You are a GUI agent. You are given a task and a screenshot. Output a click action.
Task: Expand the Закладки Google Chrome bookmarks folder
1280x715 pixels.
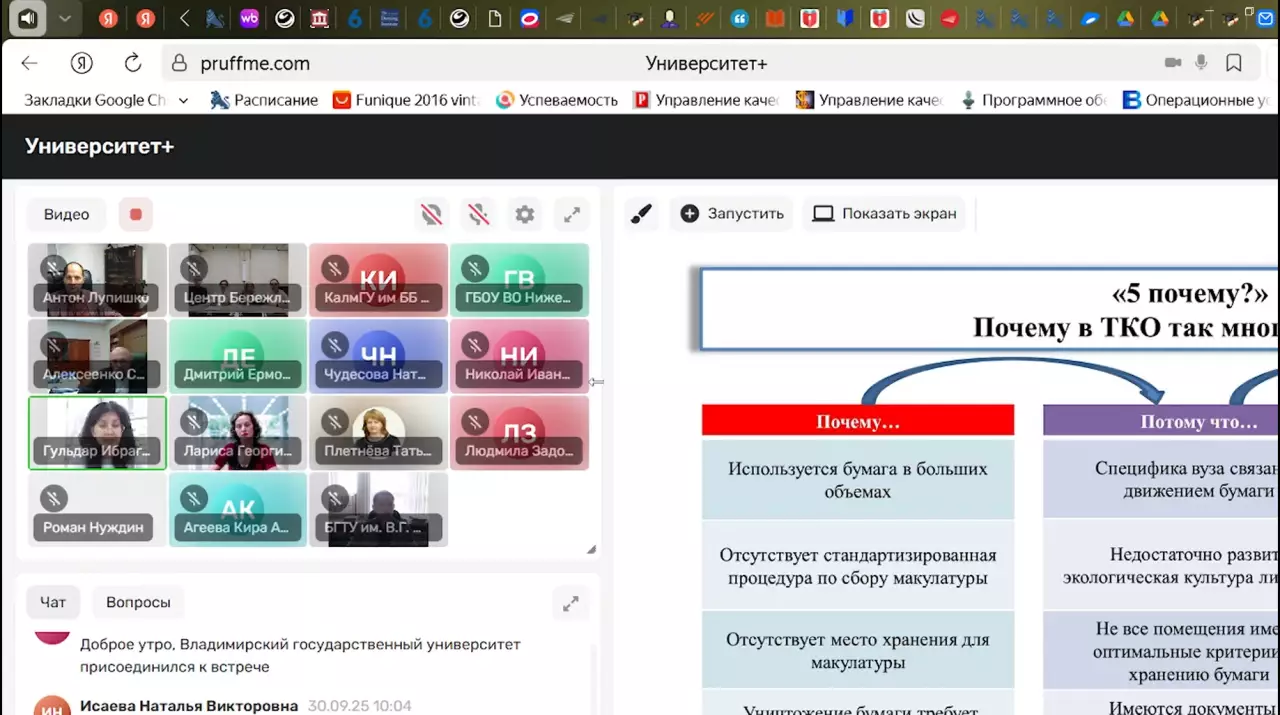point(106,100)
